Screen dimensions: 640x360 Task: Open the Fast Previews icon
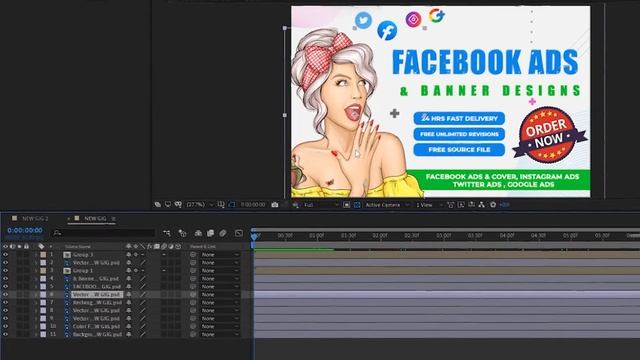pyautogui.click(x=461, y=204)
